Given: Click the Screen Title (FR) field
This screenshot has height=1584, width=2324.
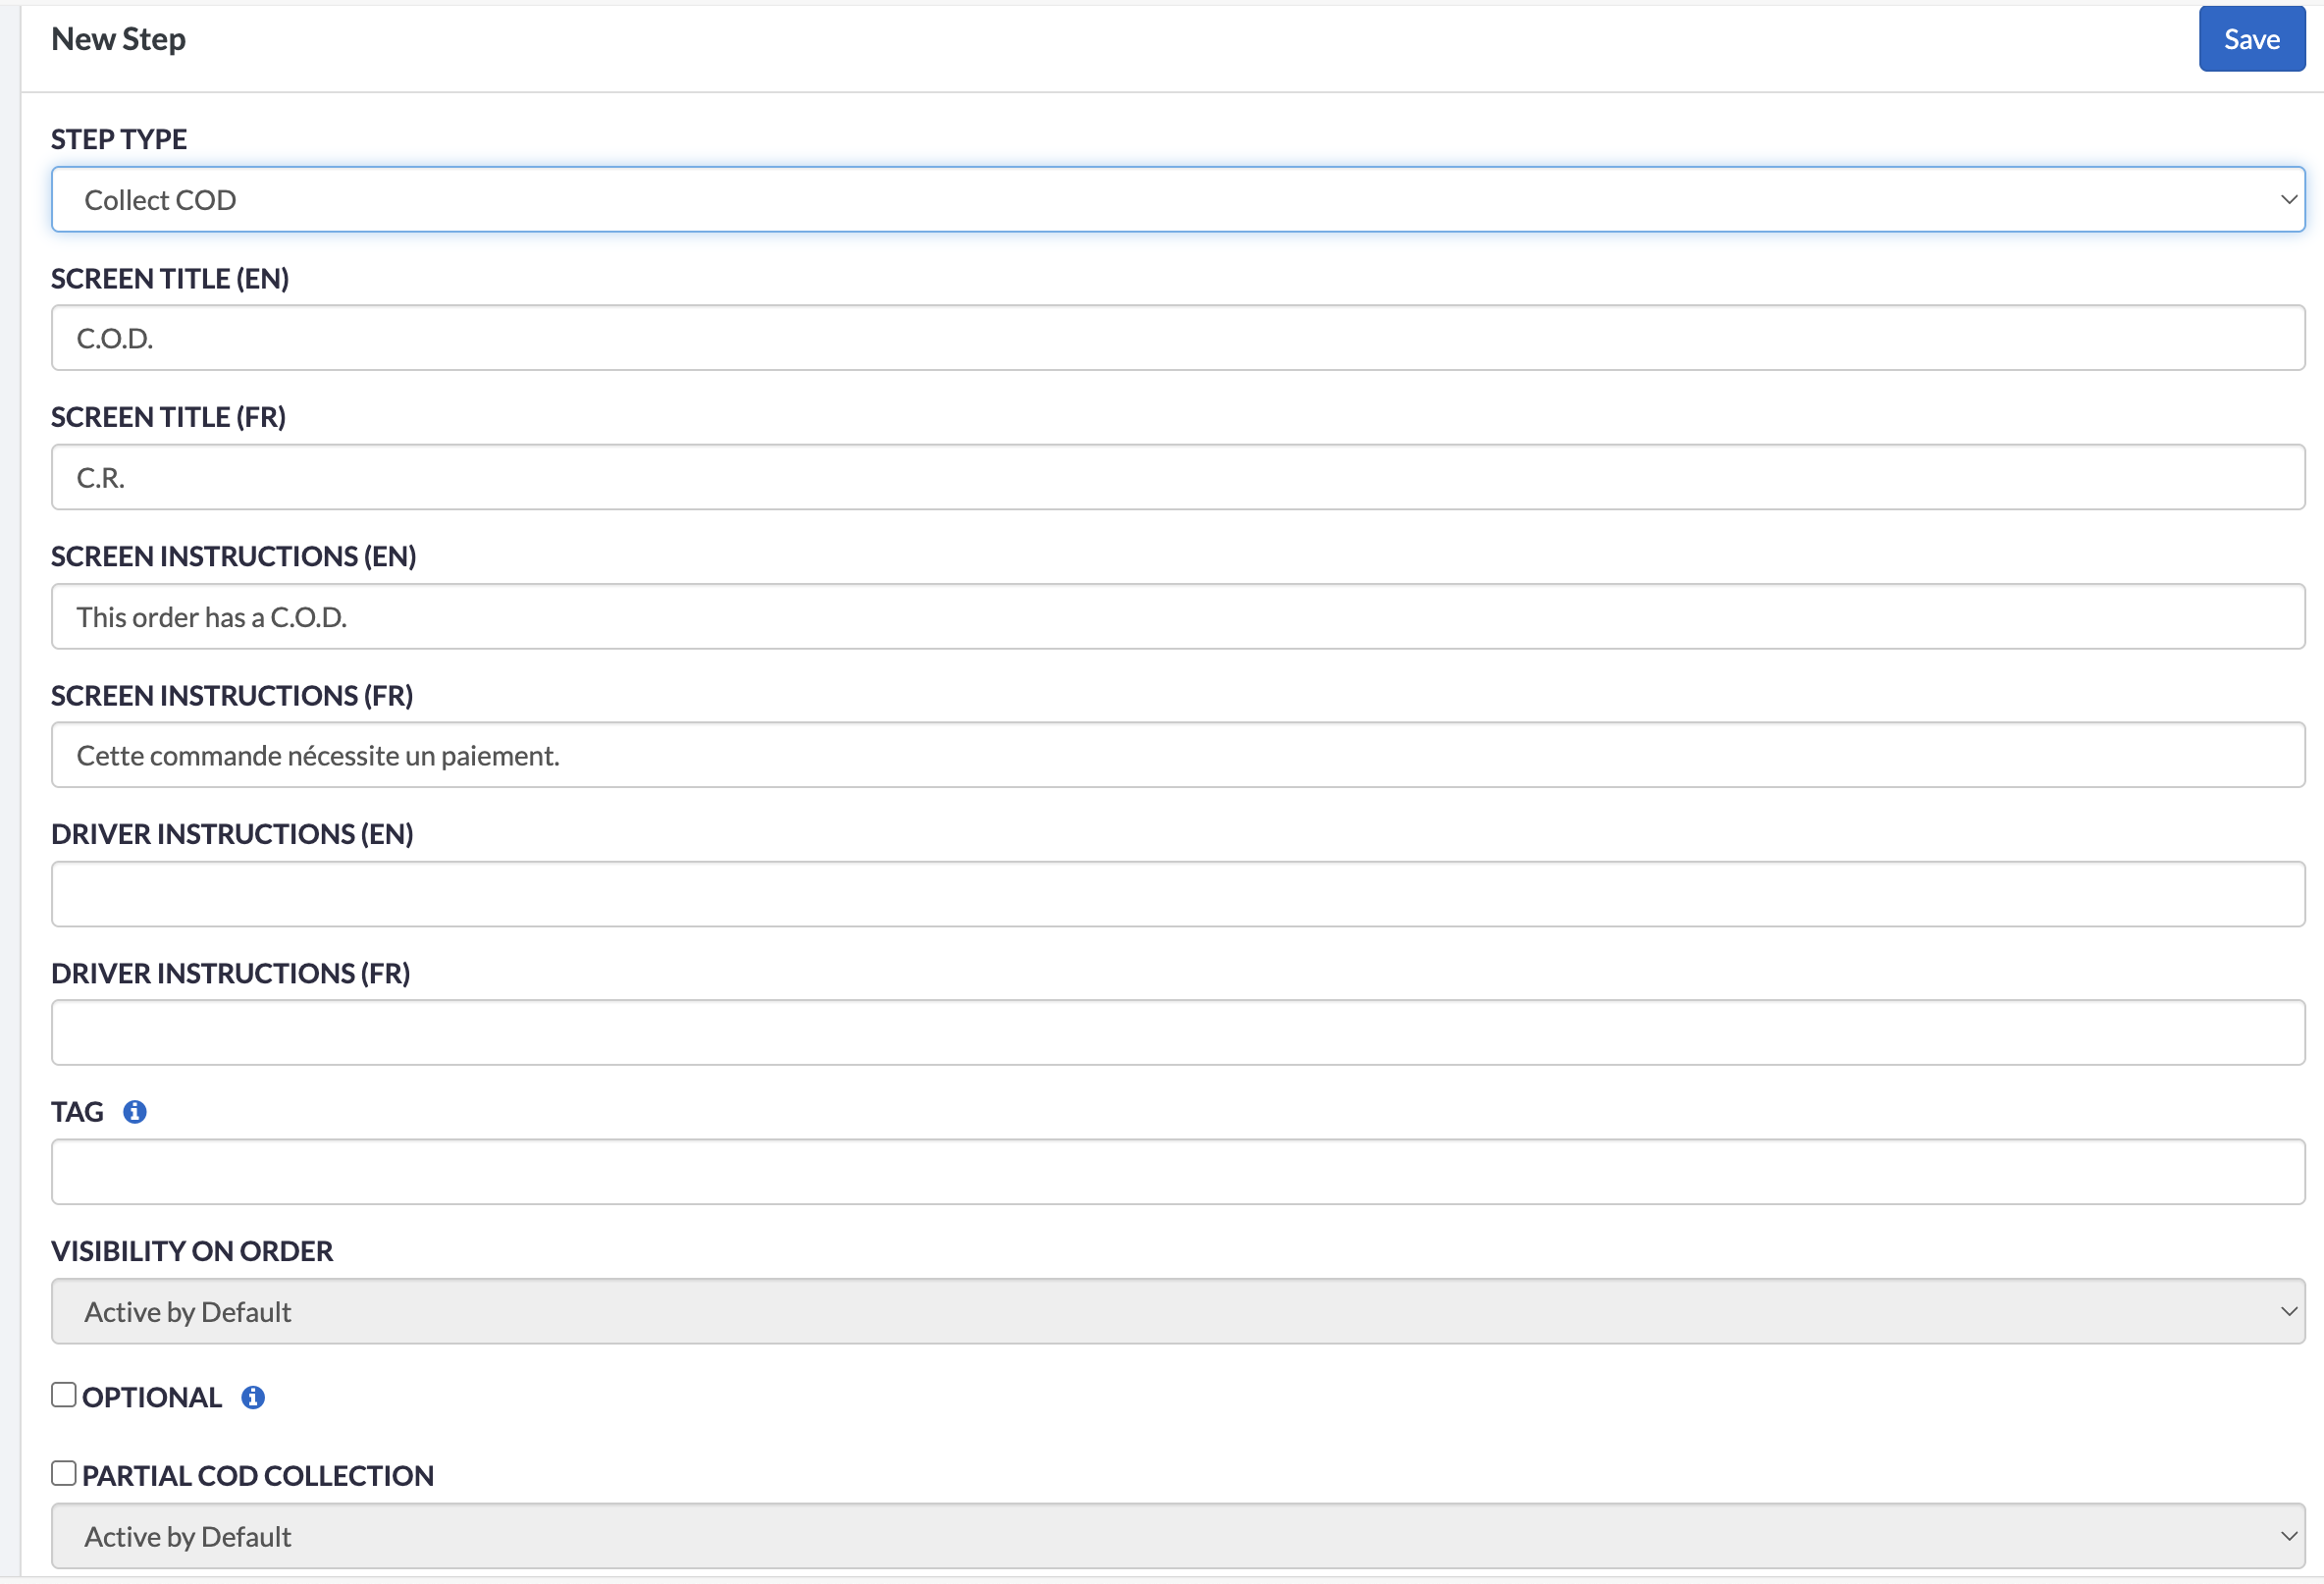Looking at the screenshot, I should [x=1177, y=477].
